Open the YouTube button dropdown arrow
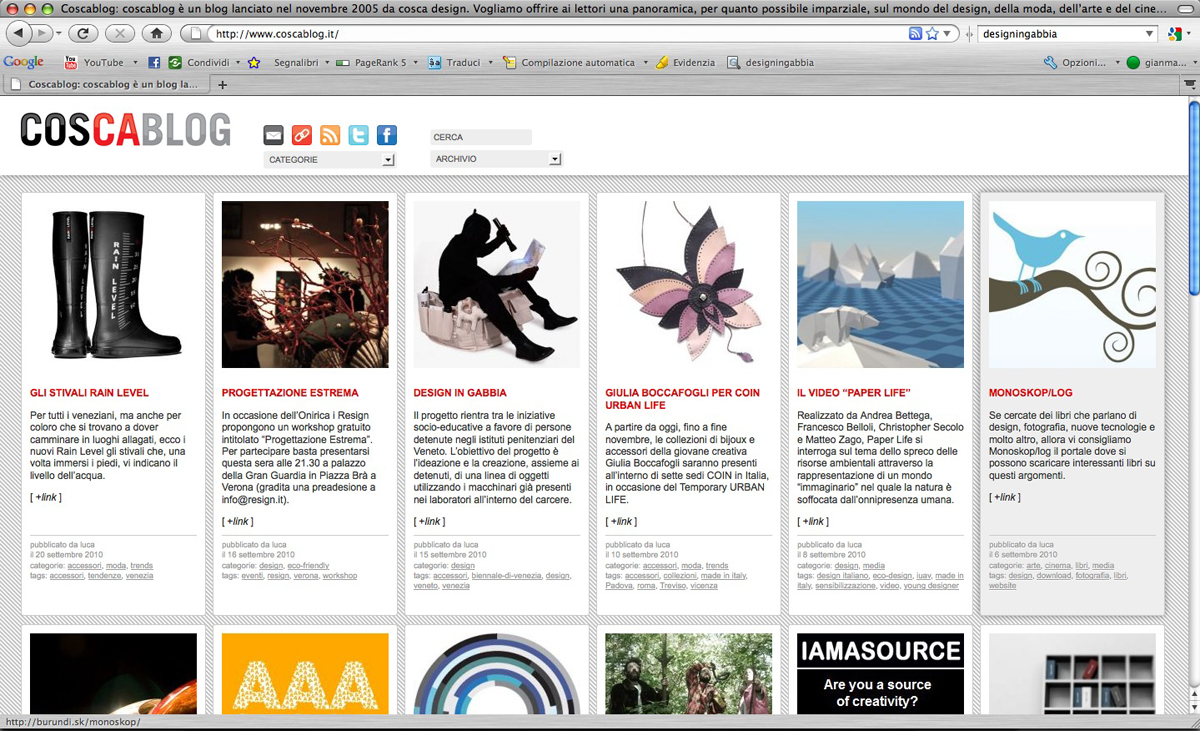The height and width of the screenshot is (731, 1200). click(x=136, y=62)
